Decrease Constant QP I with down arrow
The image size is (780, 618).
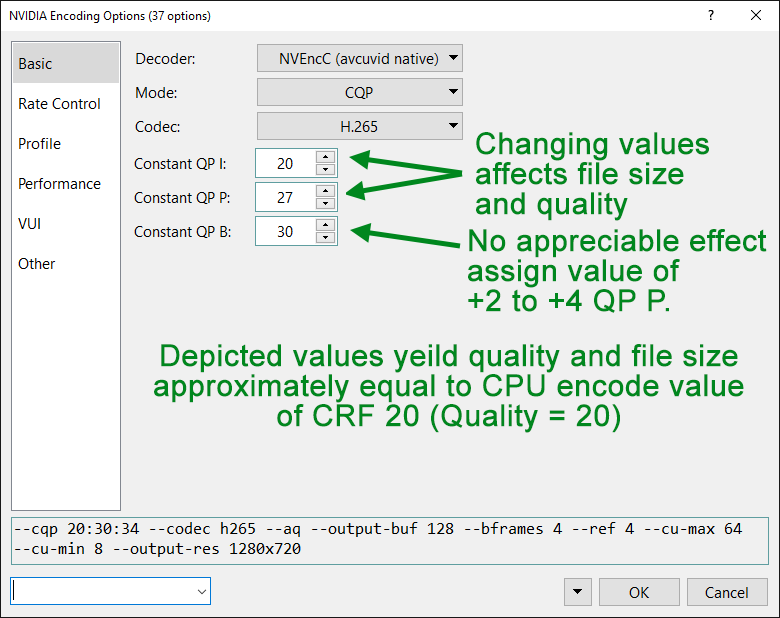coord(325,169)
